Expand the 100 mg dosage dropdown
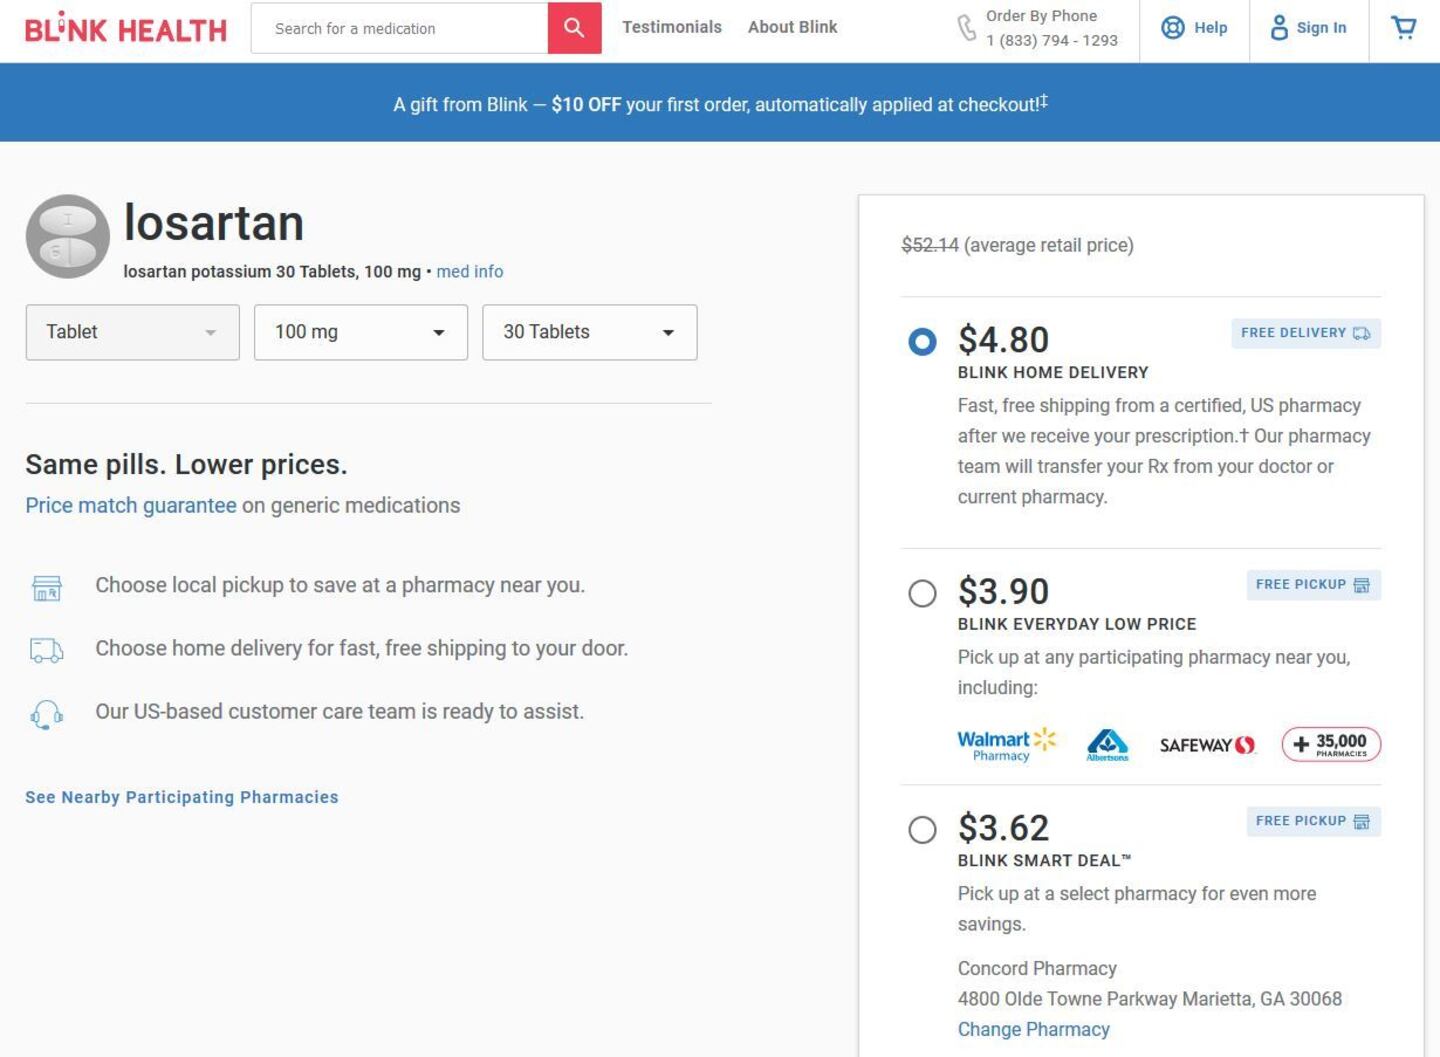This screenshot has width=1440, height=1057. (360, 332)
